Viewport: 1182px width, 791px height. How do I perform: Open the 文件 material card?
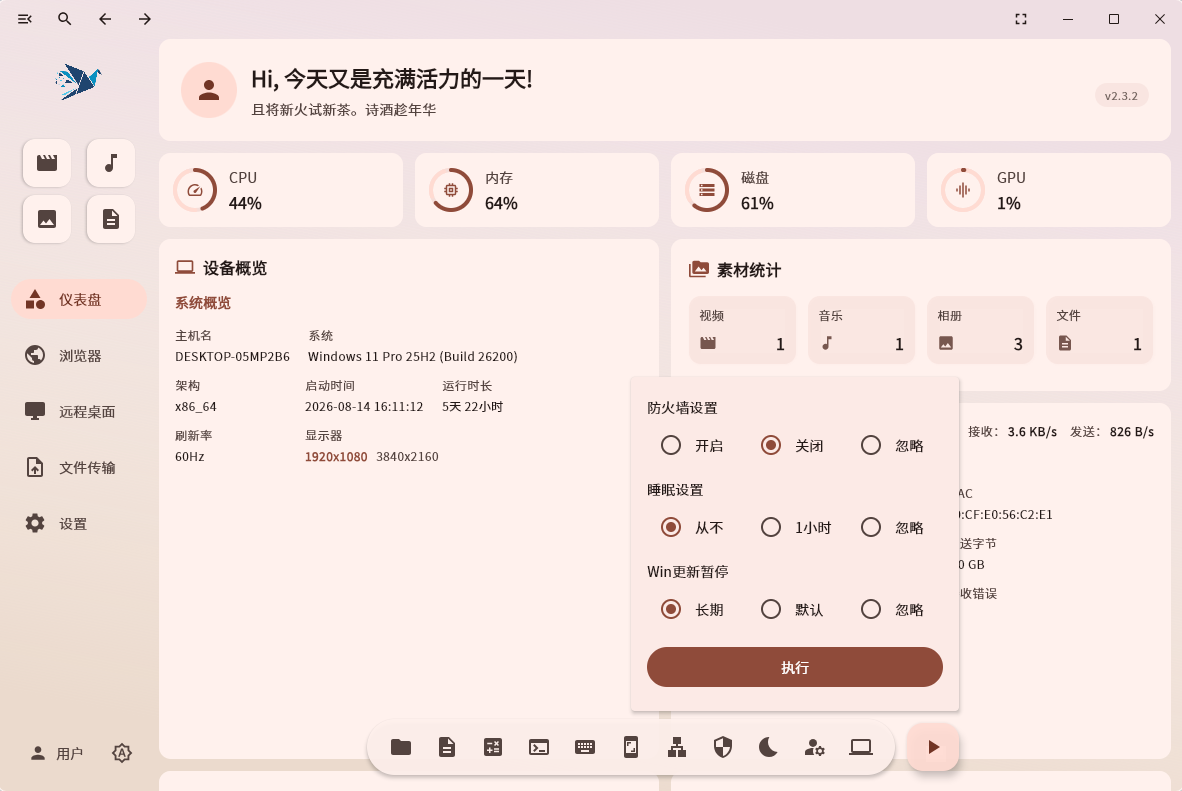[x=1099, y=330]
